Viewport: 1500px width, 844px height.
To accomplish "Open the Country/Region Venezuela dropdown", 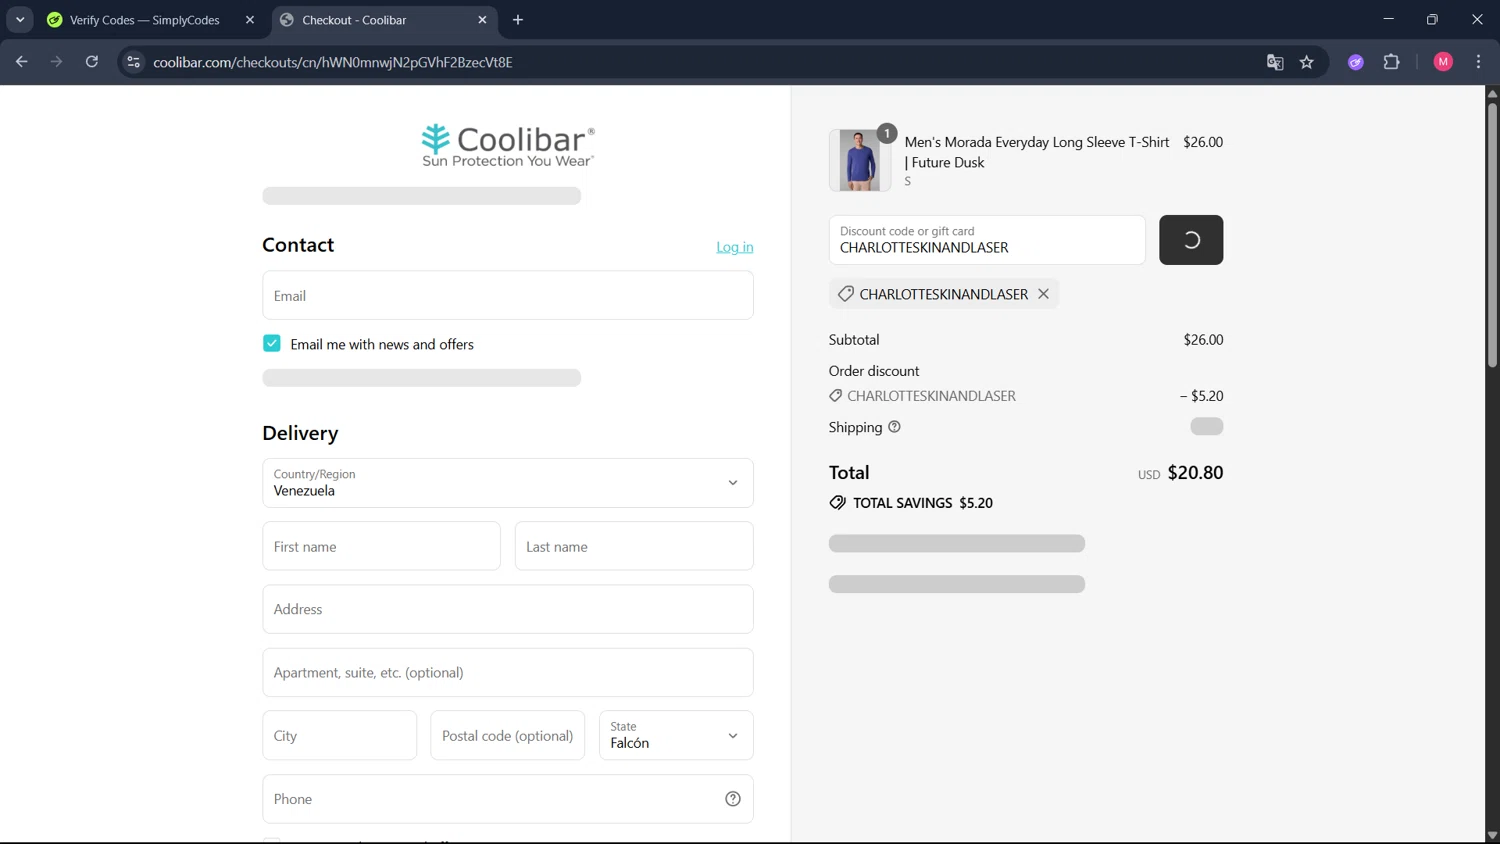I will (508, 483).
